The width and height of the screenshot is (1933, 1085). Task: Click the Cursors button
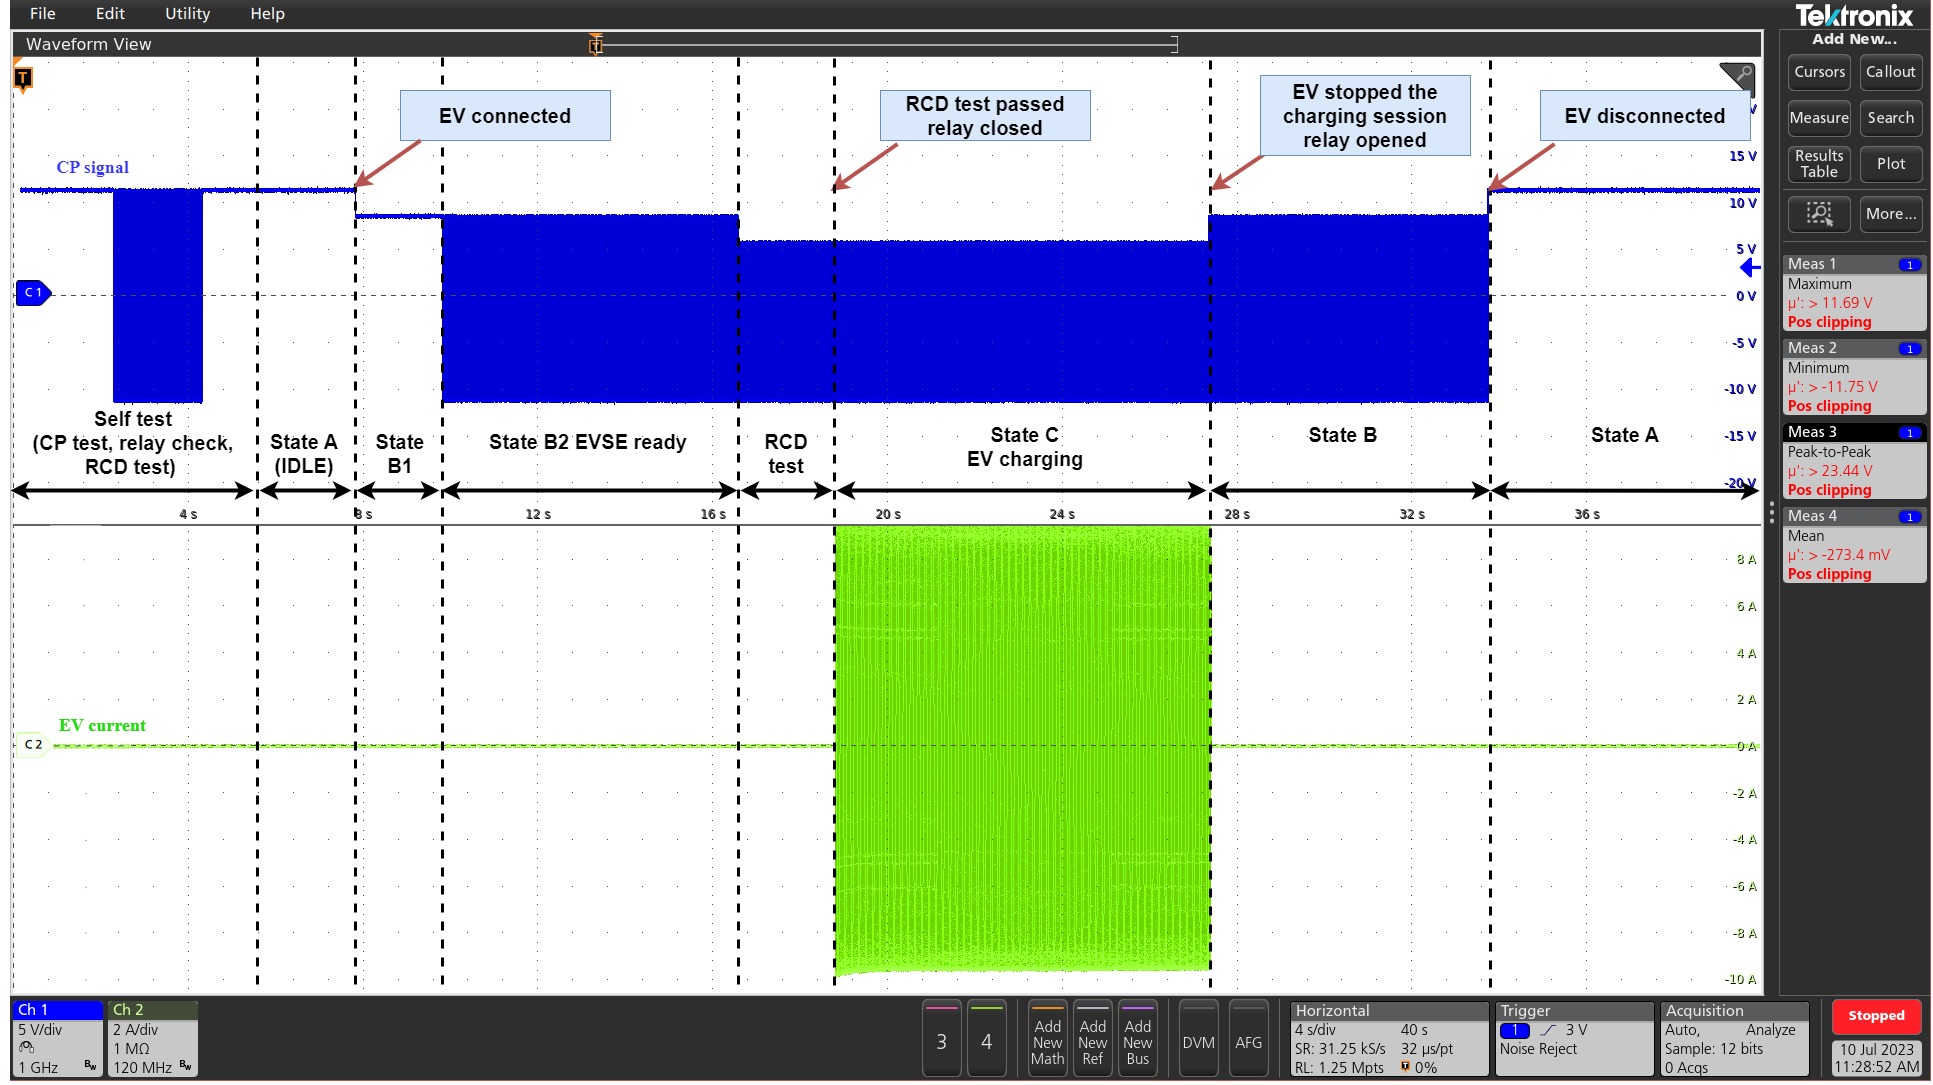click(1818, 72)
